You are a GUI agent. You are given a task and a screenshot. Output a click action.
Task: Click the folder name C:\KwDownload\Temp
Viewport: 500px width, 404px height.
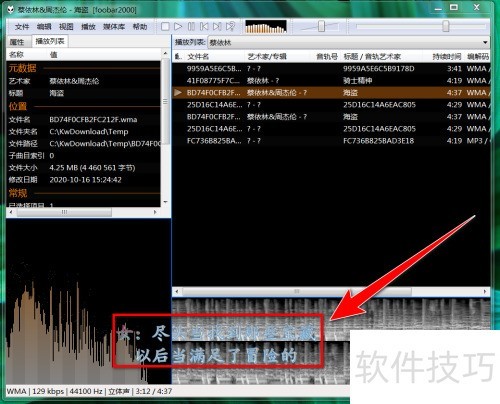(x=89, y=132)
